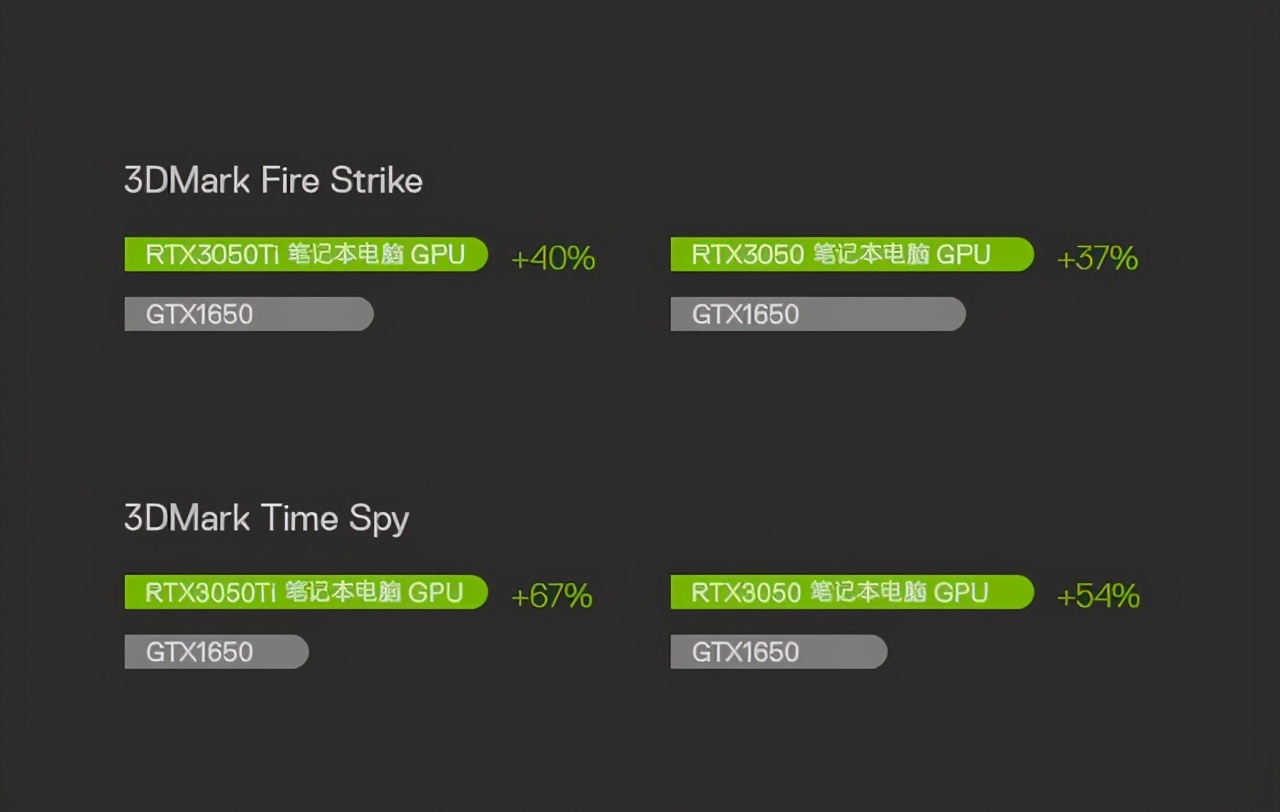Select GTX1650 bar below Time Spy RTX3050
The width and height of the screenshot is (1280, 812).
778,652
